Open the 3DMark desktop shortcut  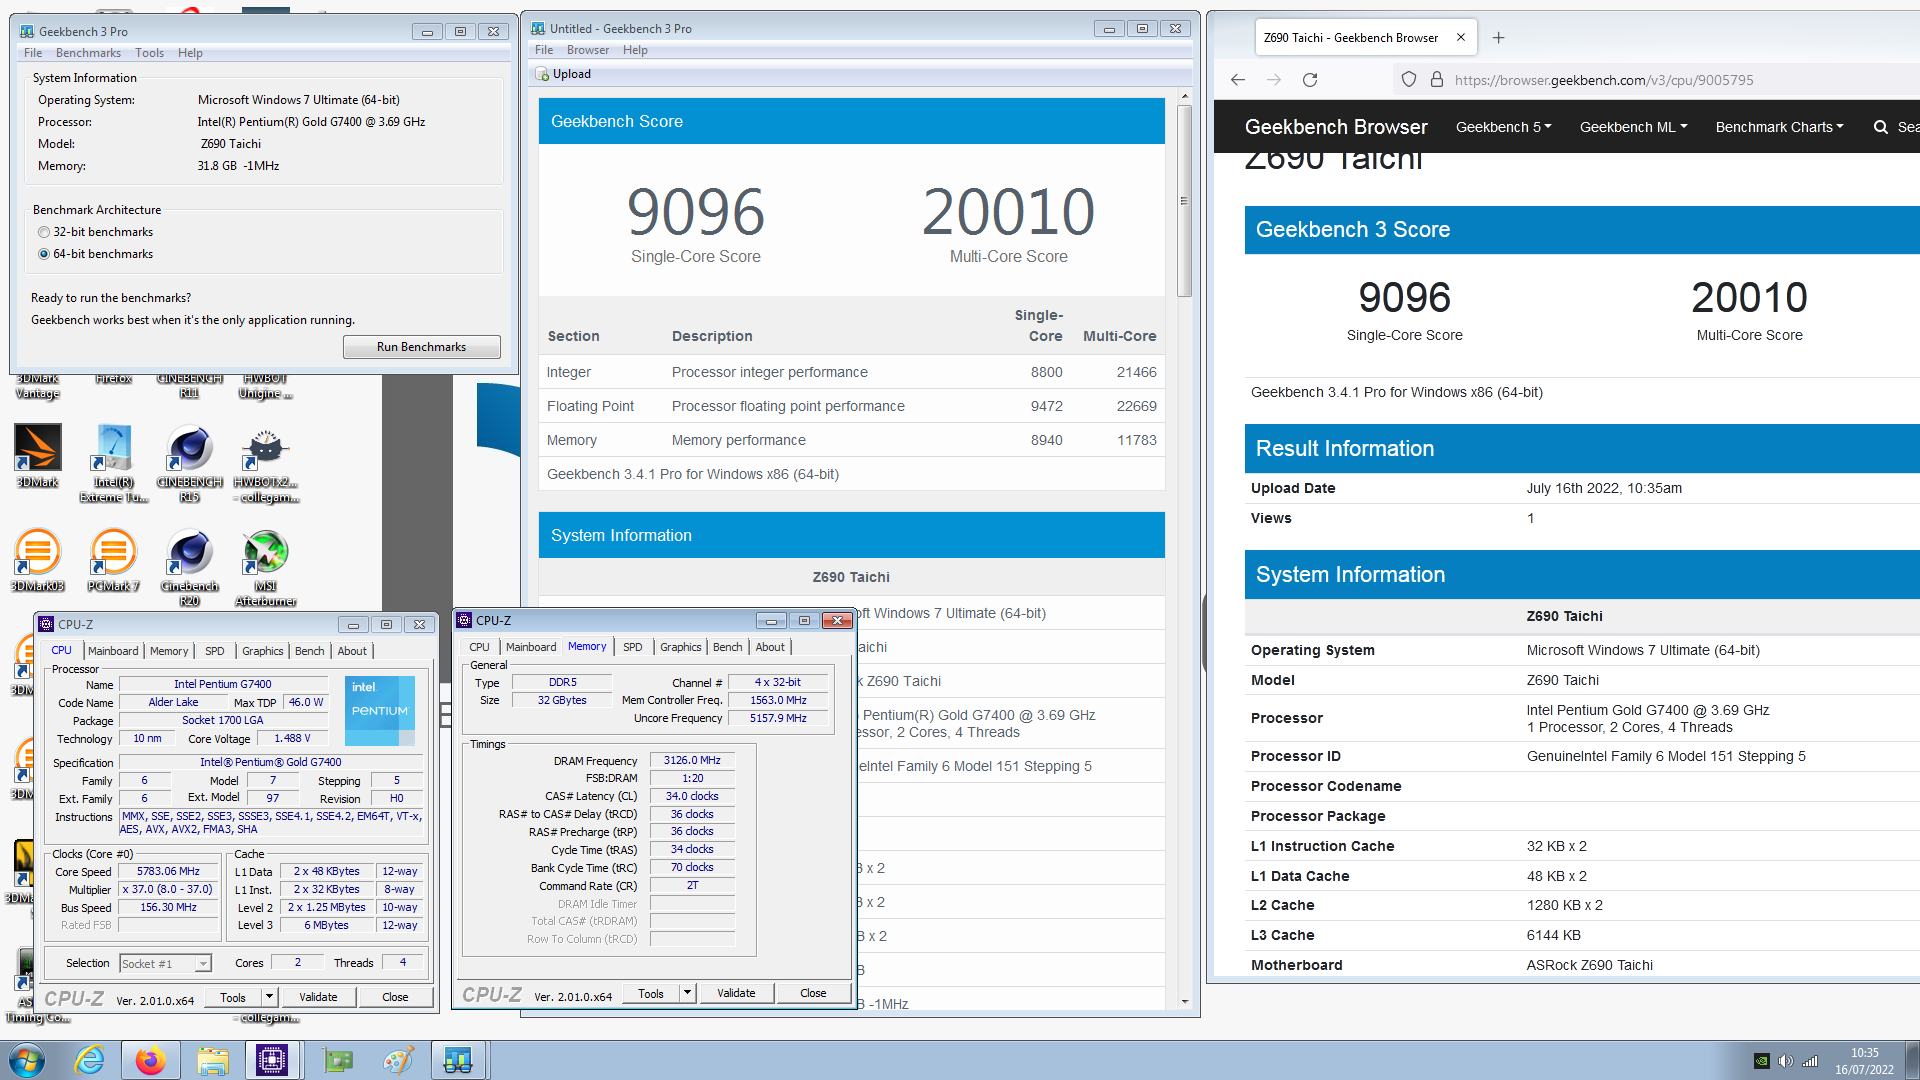point(37,455)
